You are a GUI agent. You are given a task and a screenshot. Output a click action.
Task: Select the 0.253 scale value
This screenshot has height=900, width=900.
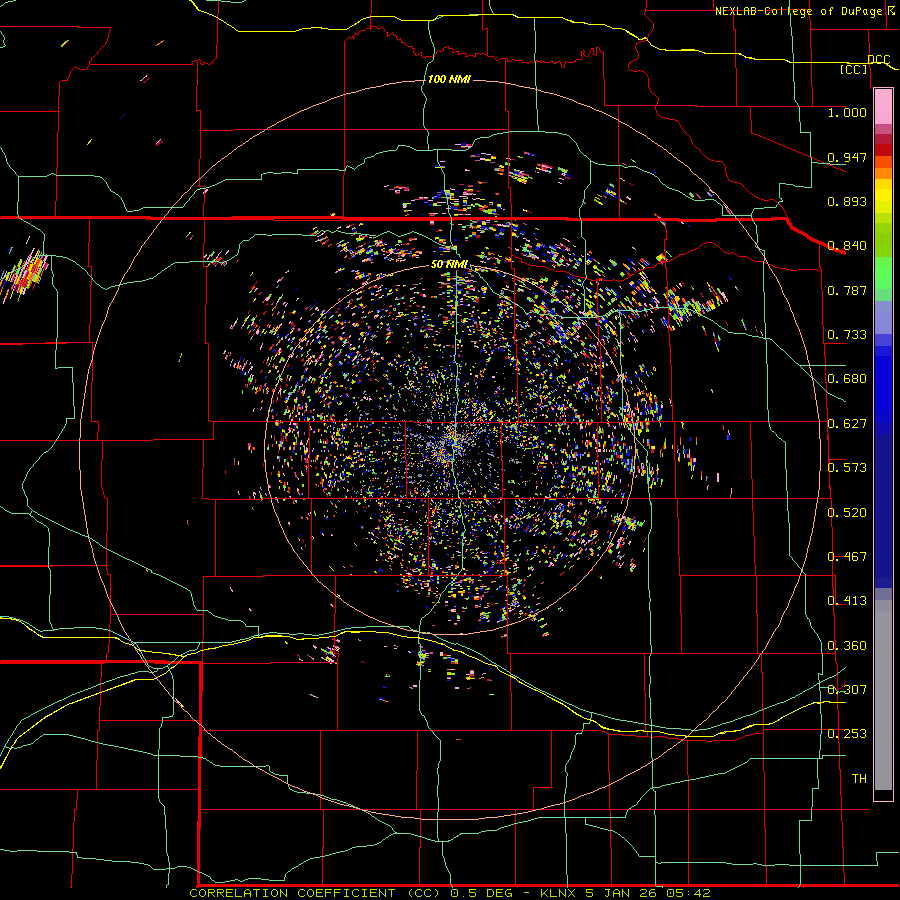point(847,734)
